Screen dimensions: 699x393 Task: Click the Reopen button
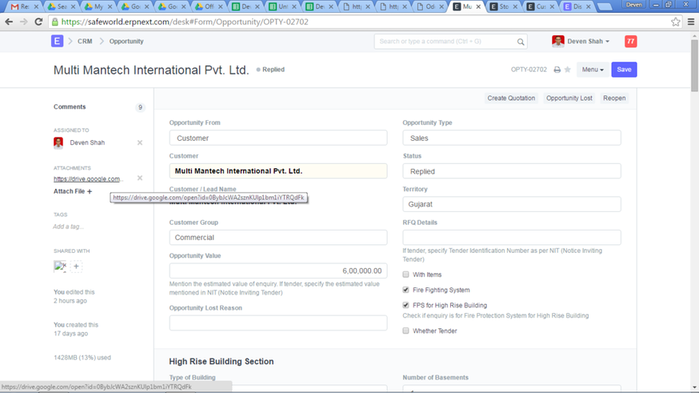[614, 98]
